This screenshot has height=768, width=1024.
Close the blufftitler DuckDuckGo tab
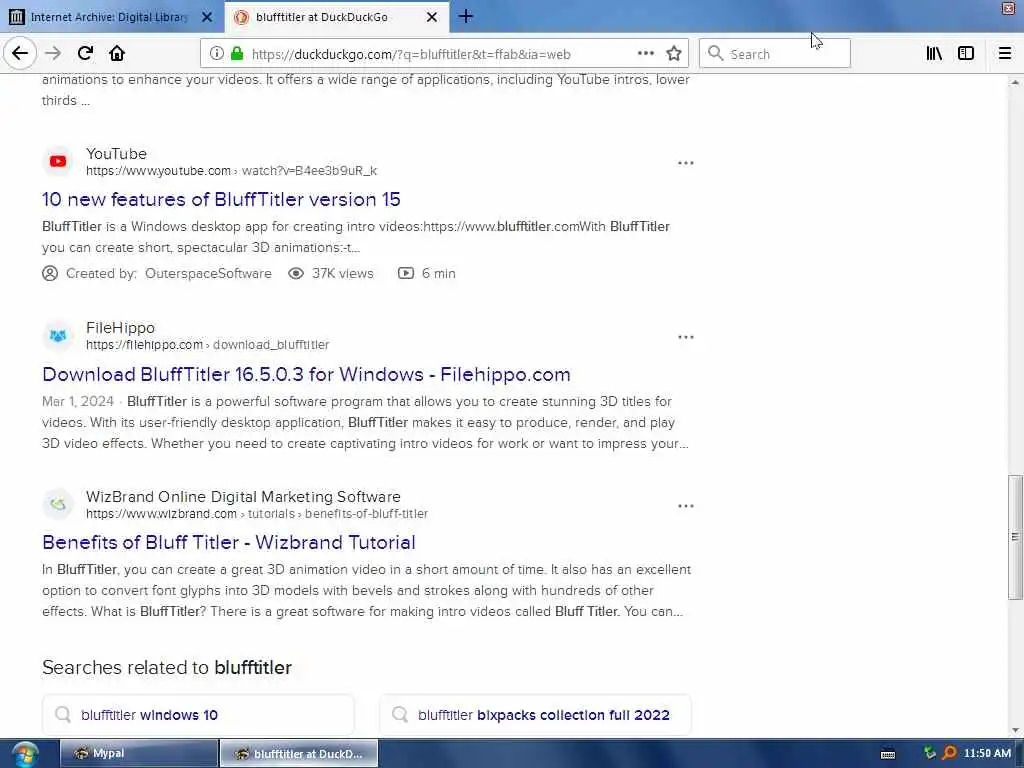[x=432, y=17]
